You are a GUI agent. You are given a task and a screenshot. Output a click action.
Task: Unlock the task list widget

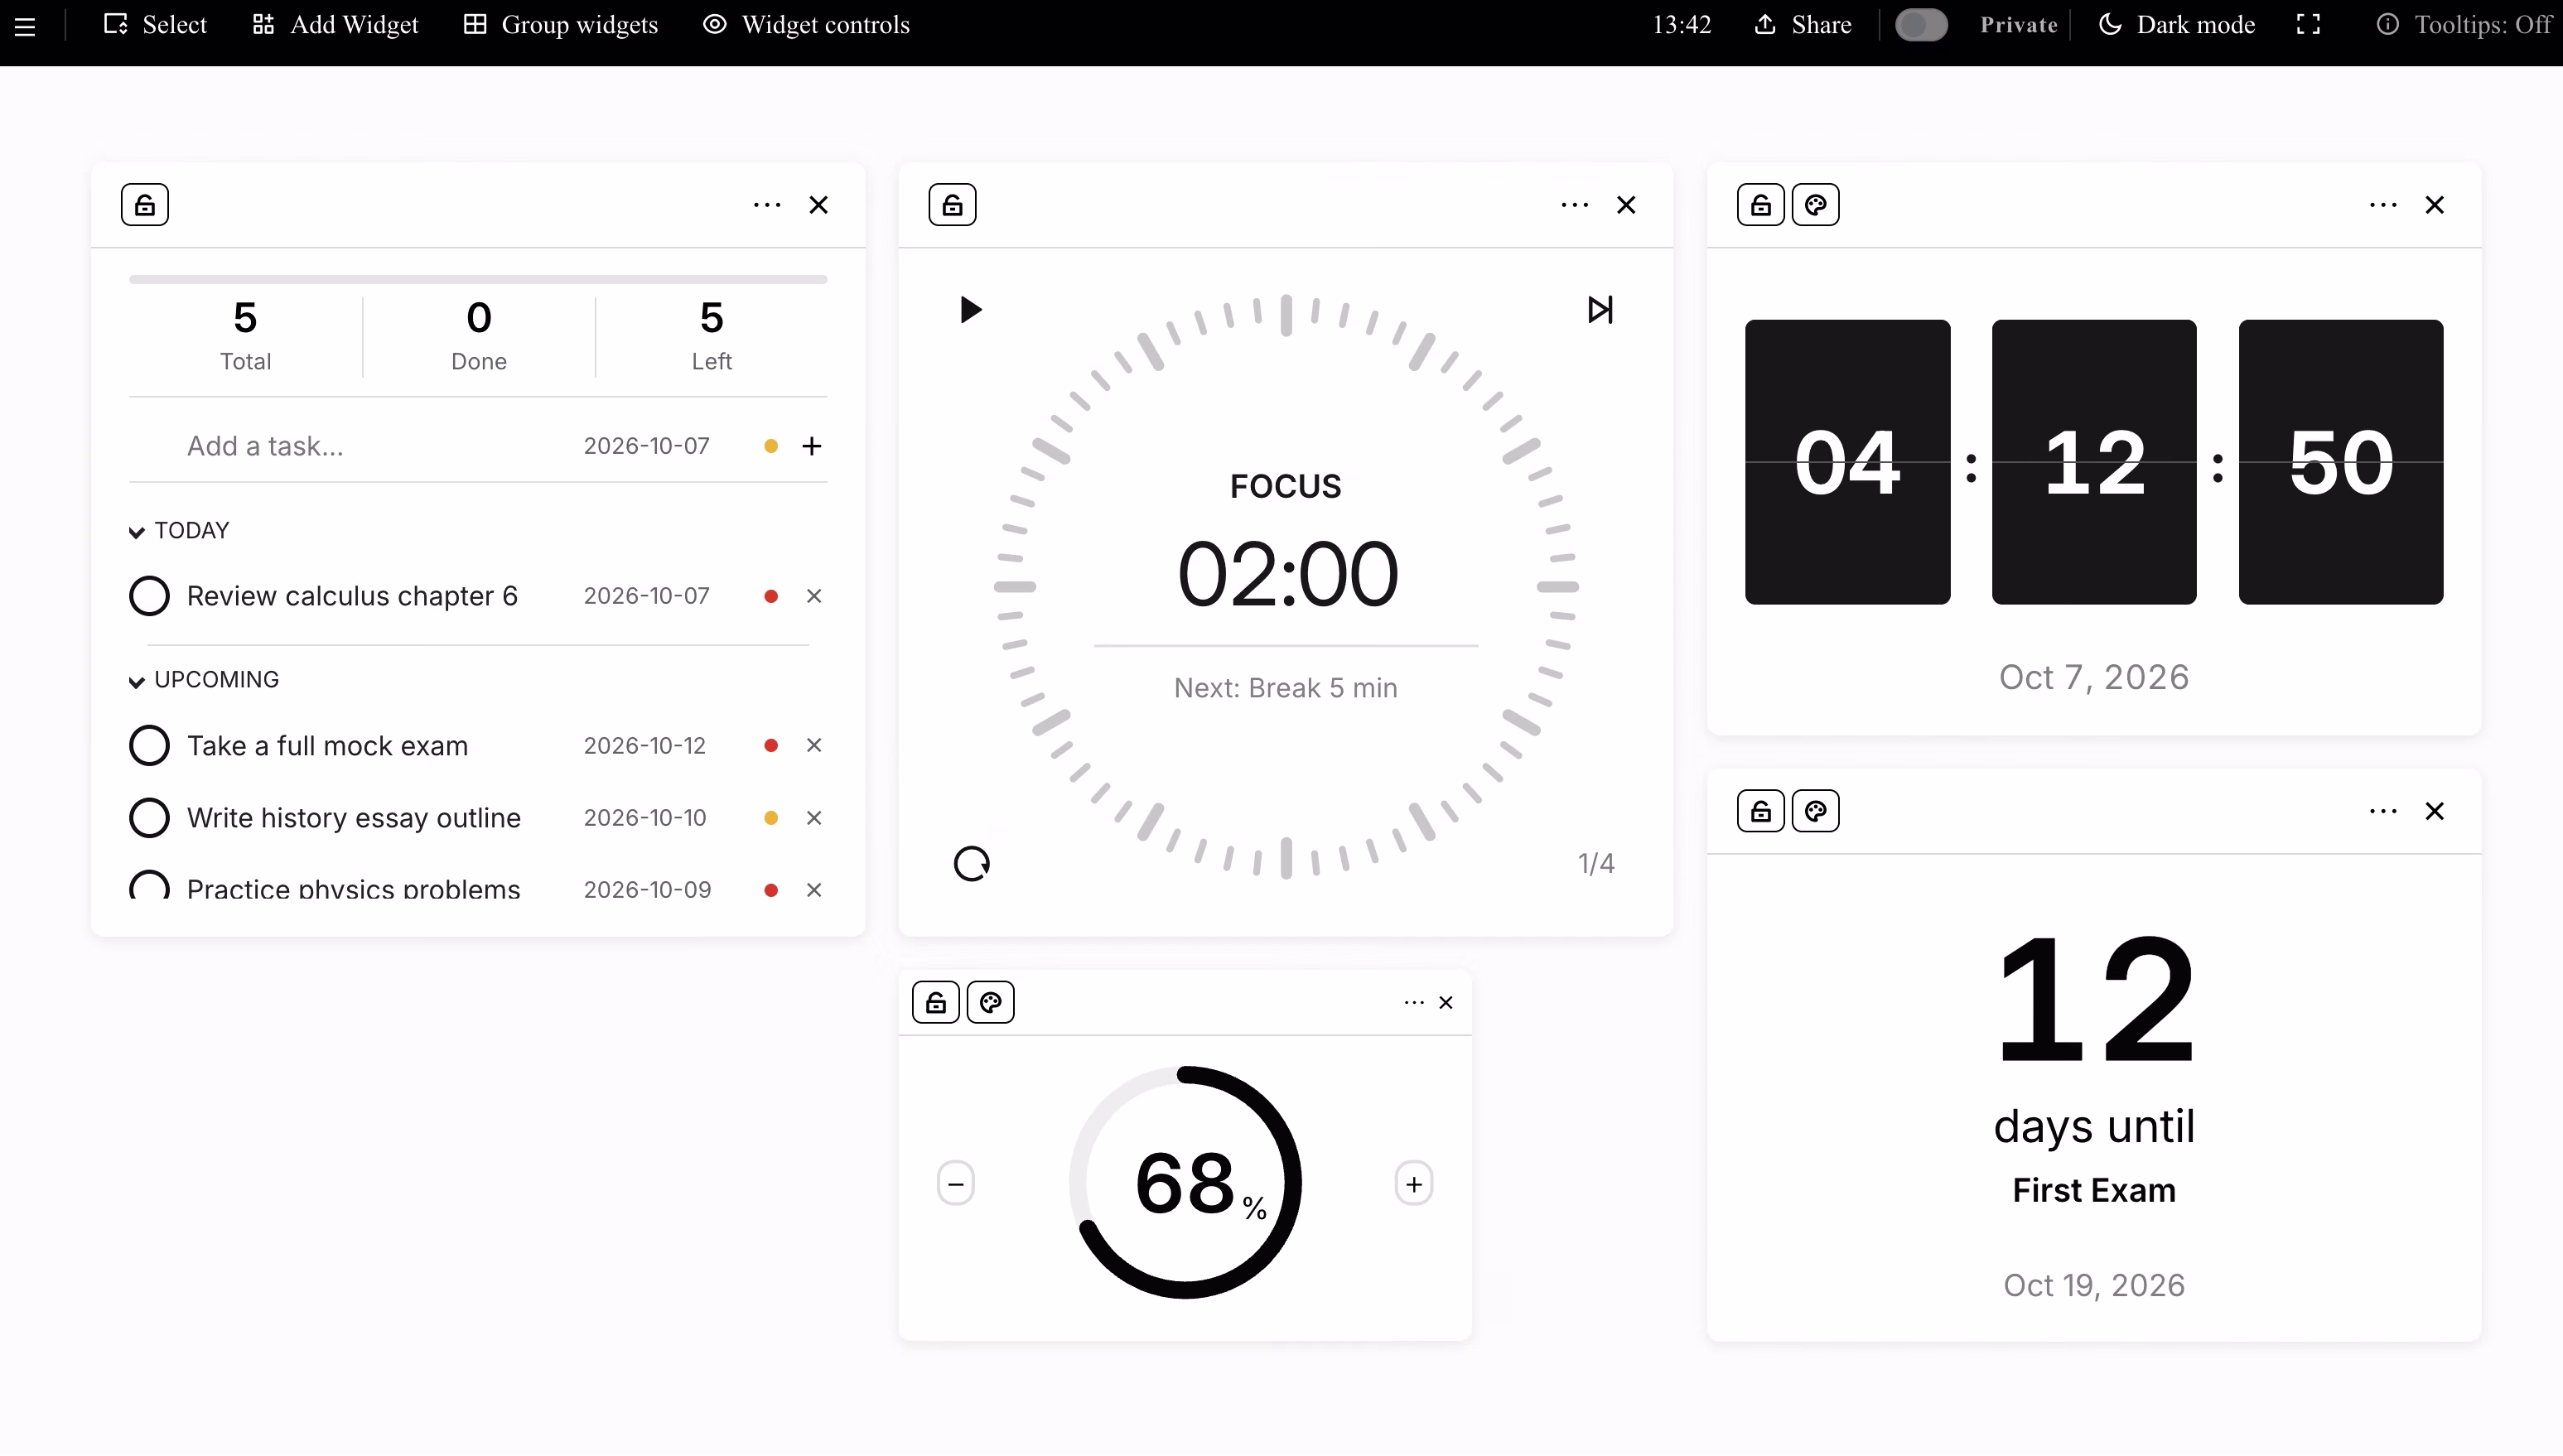coord(145,205)
